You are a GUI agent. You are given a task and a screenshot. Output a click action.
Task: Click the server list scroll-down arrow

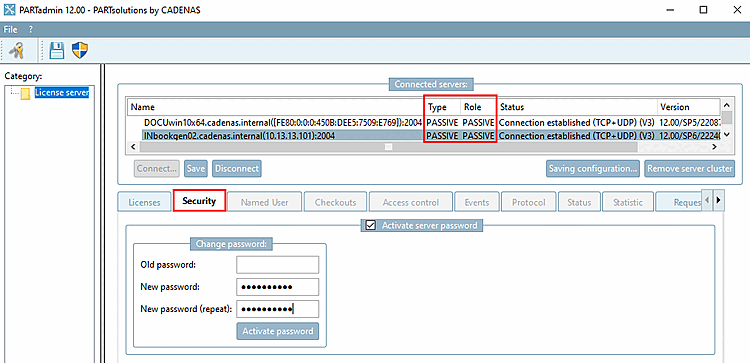click(x=727, y=135)
